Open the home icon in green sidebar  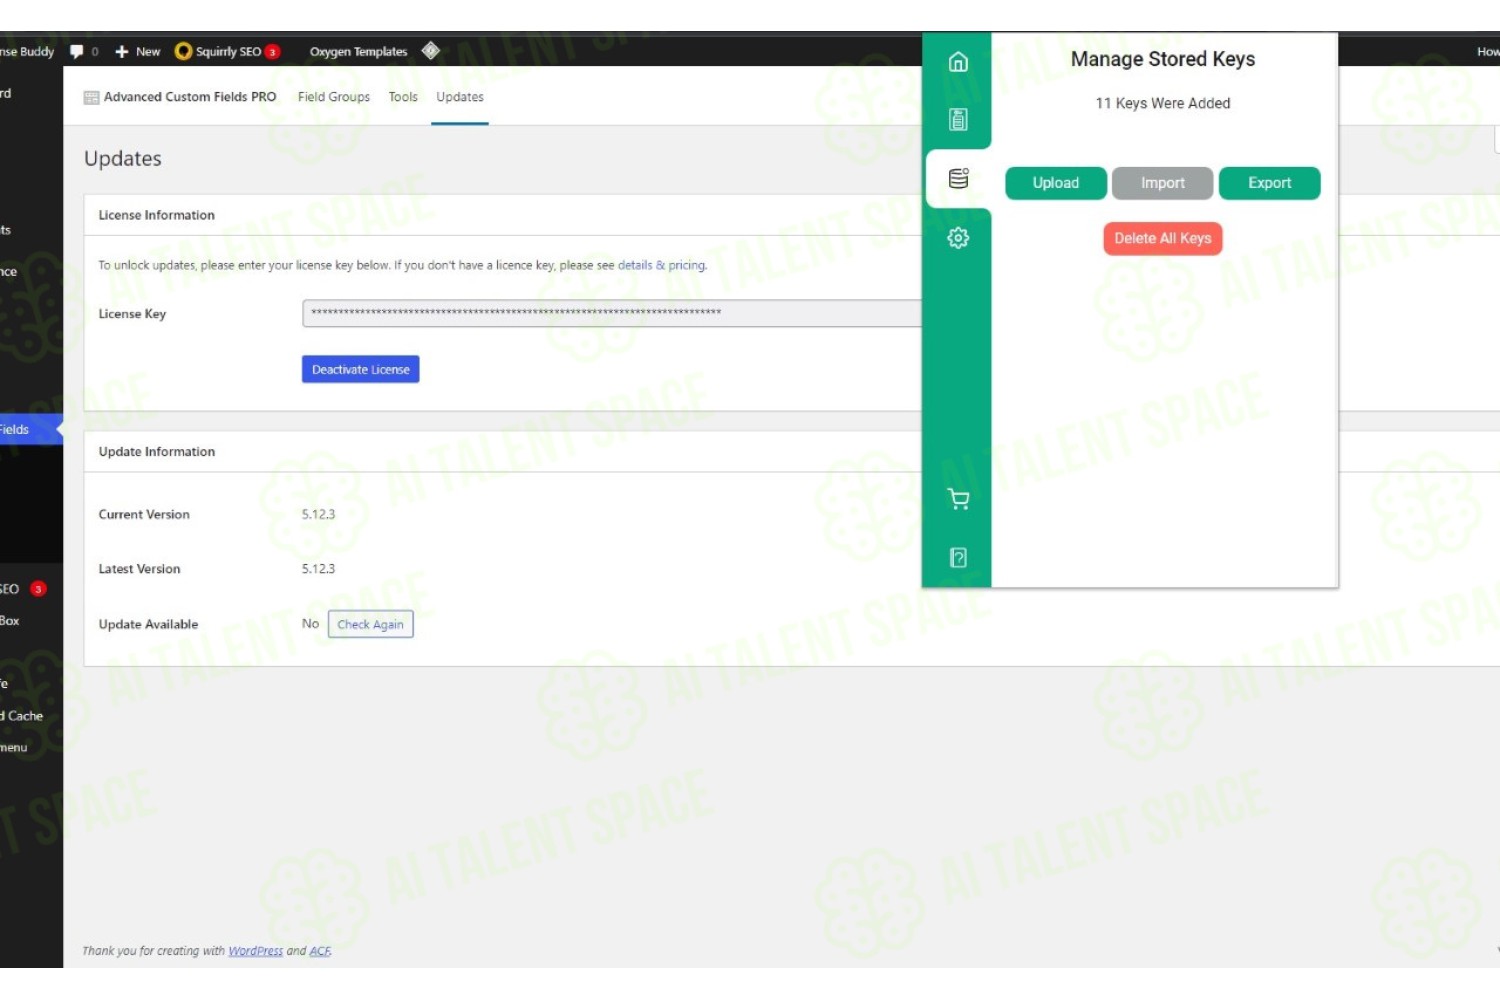pyautogui.click(x=958, y=62)
